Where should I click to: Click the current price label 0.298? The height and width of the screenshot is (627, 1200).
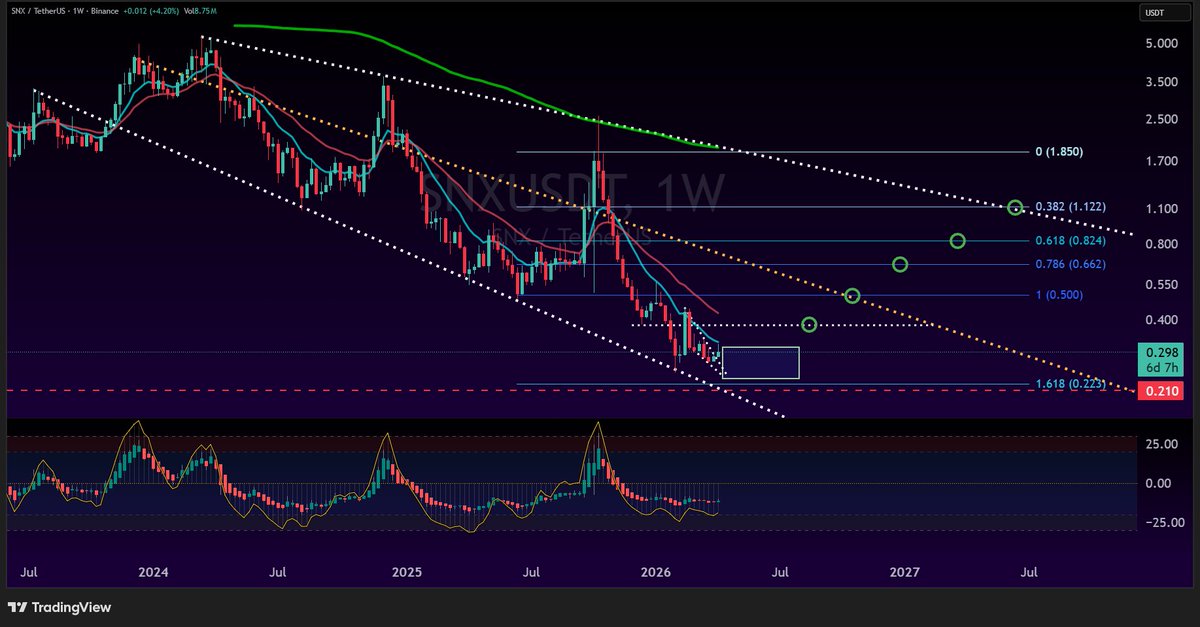pyautogui.click(x=1162, y=352)
